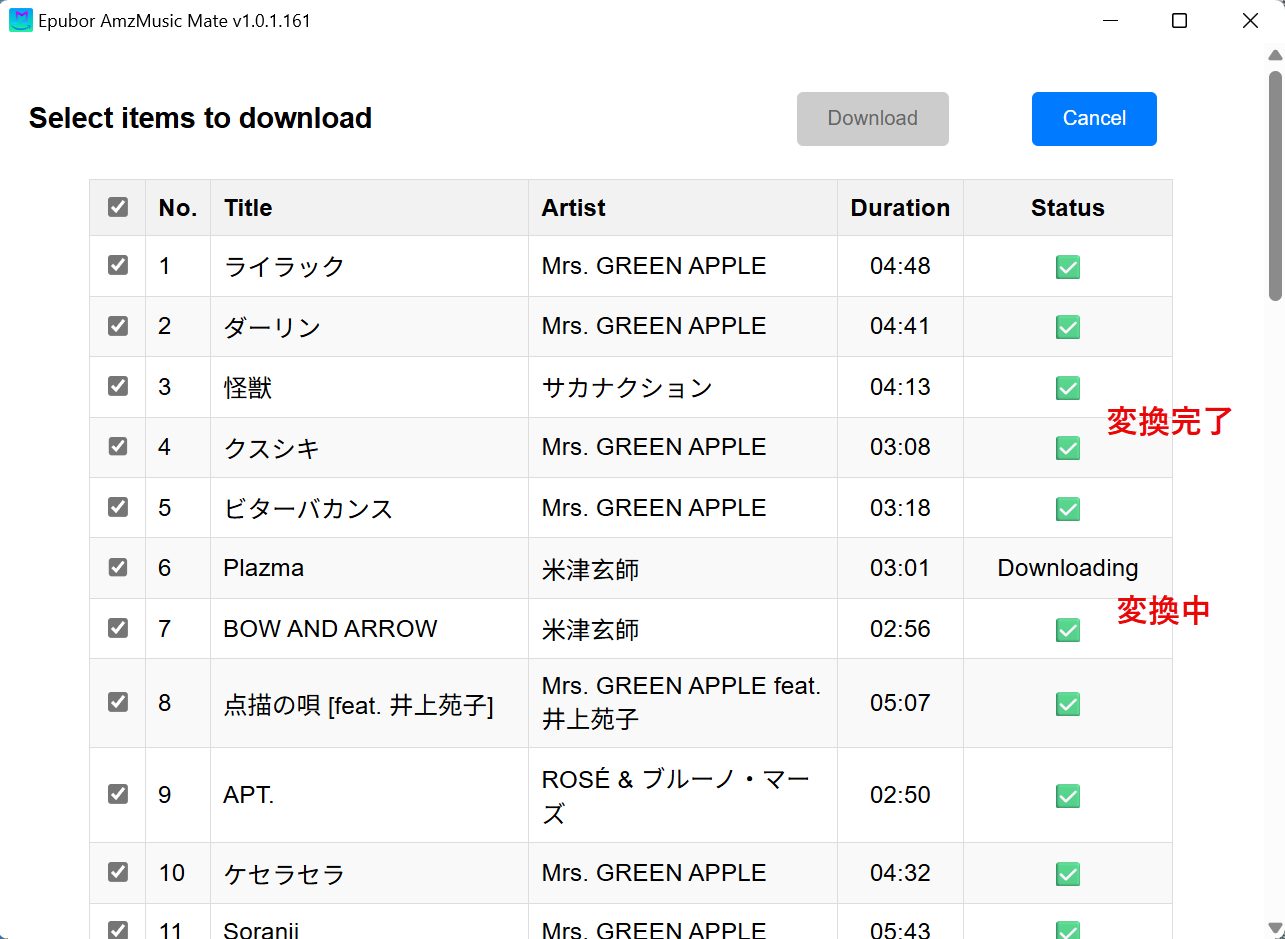Uncheck the checkbox for track 6 Plazma

(x=118, y=567)
